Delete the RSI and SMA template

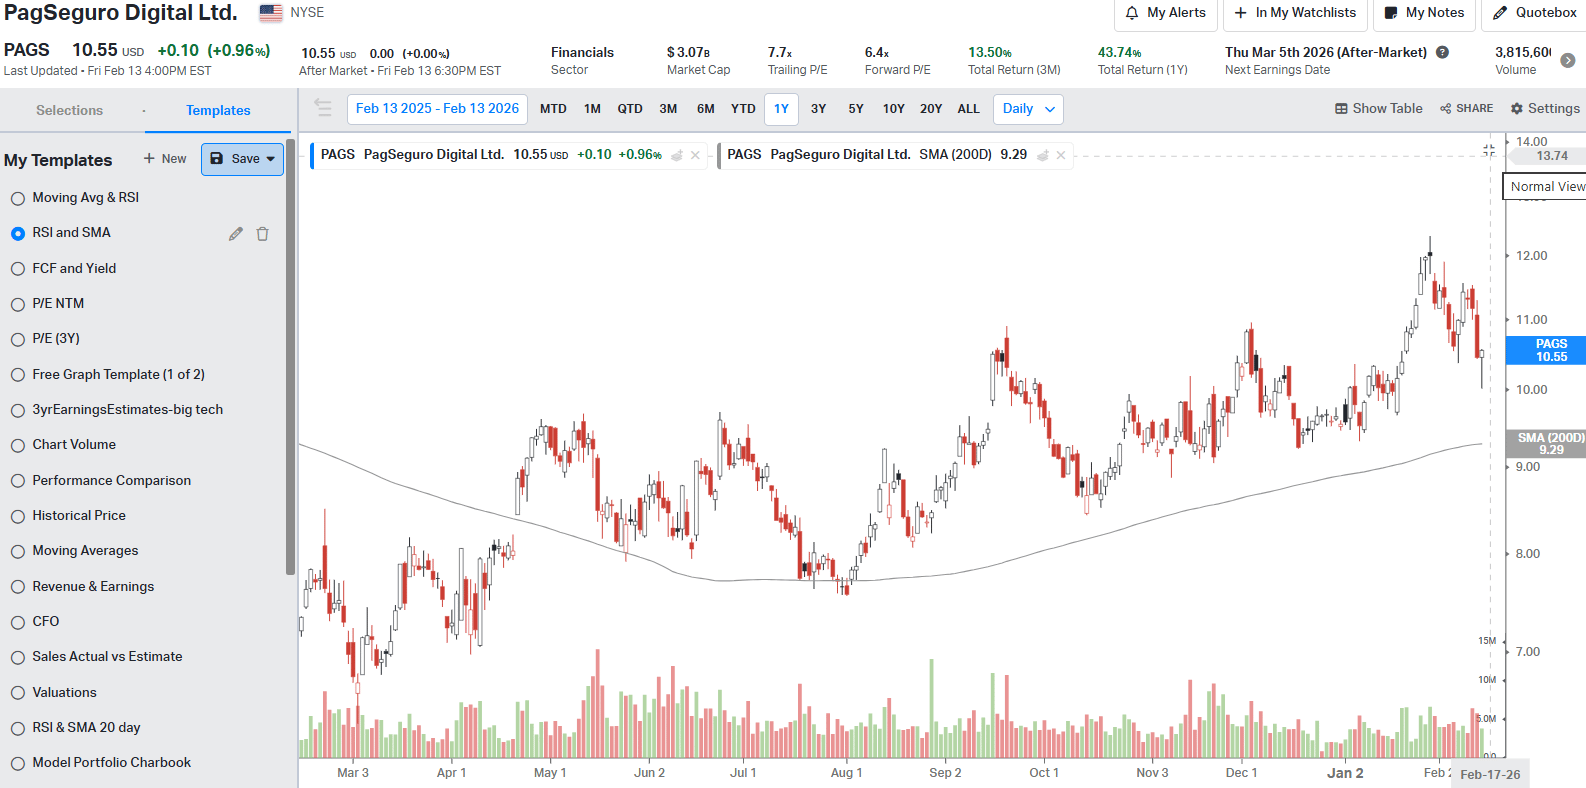(x=262, y=233)
